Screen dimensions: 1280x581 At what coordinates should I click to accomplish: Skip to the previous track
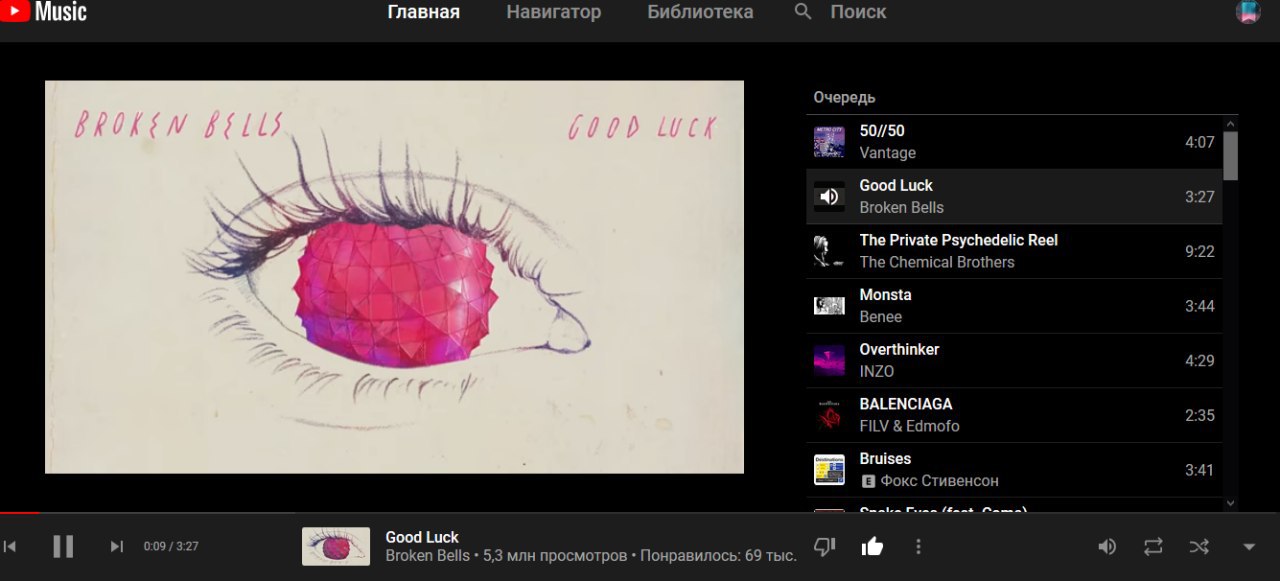click(10, 546)
